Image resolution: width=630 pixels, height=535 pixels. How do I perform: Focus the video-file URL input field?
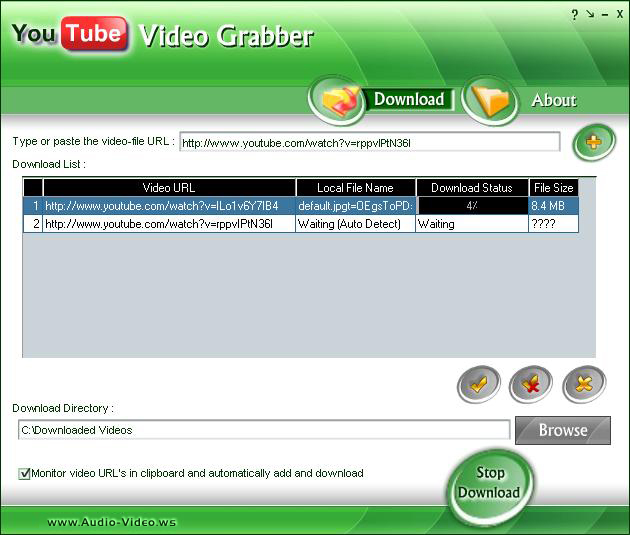pyautogui.click(x=369, y=143)
